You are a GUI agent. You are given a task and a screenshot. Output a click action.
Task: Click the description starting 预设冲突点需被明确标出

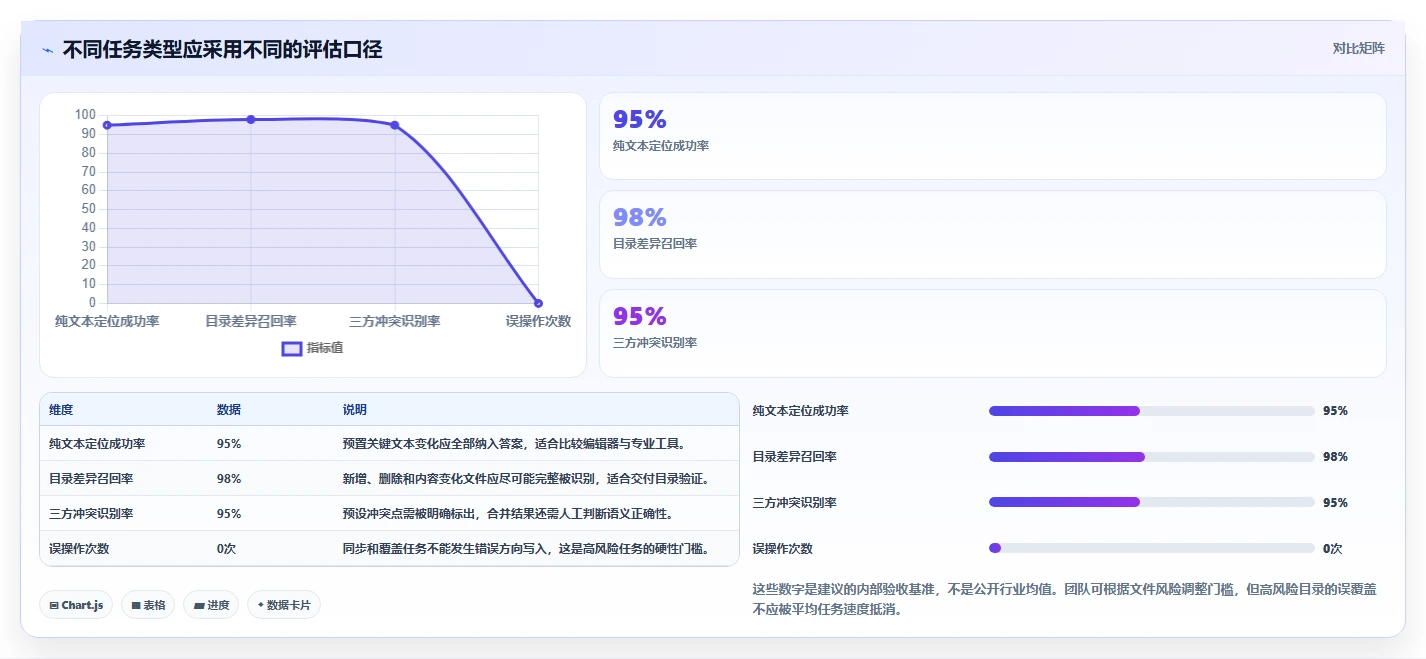[509, 513]
